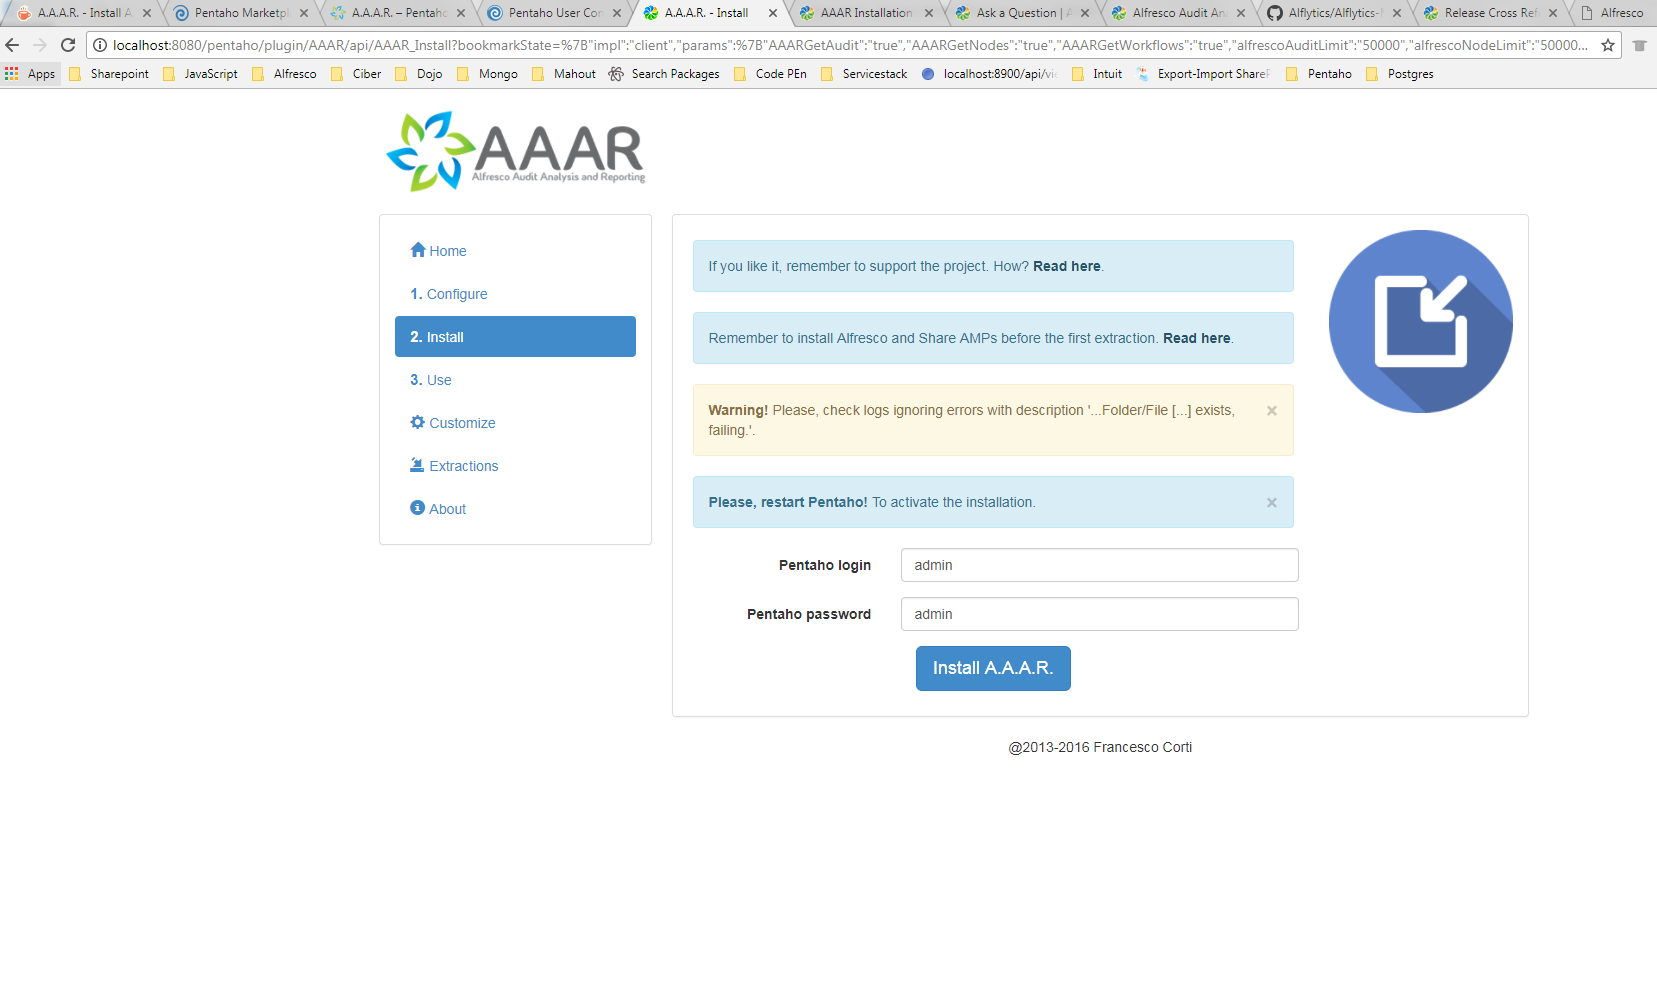The width and height of the screenshot is (1657, 983).
Task: Click the large blue install circle icon
Action: [1420, 321]
